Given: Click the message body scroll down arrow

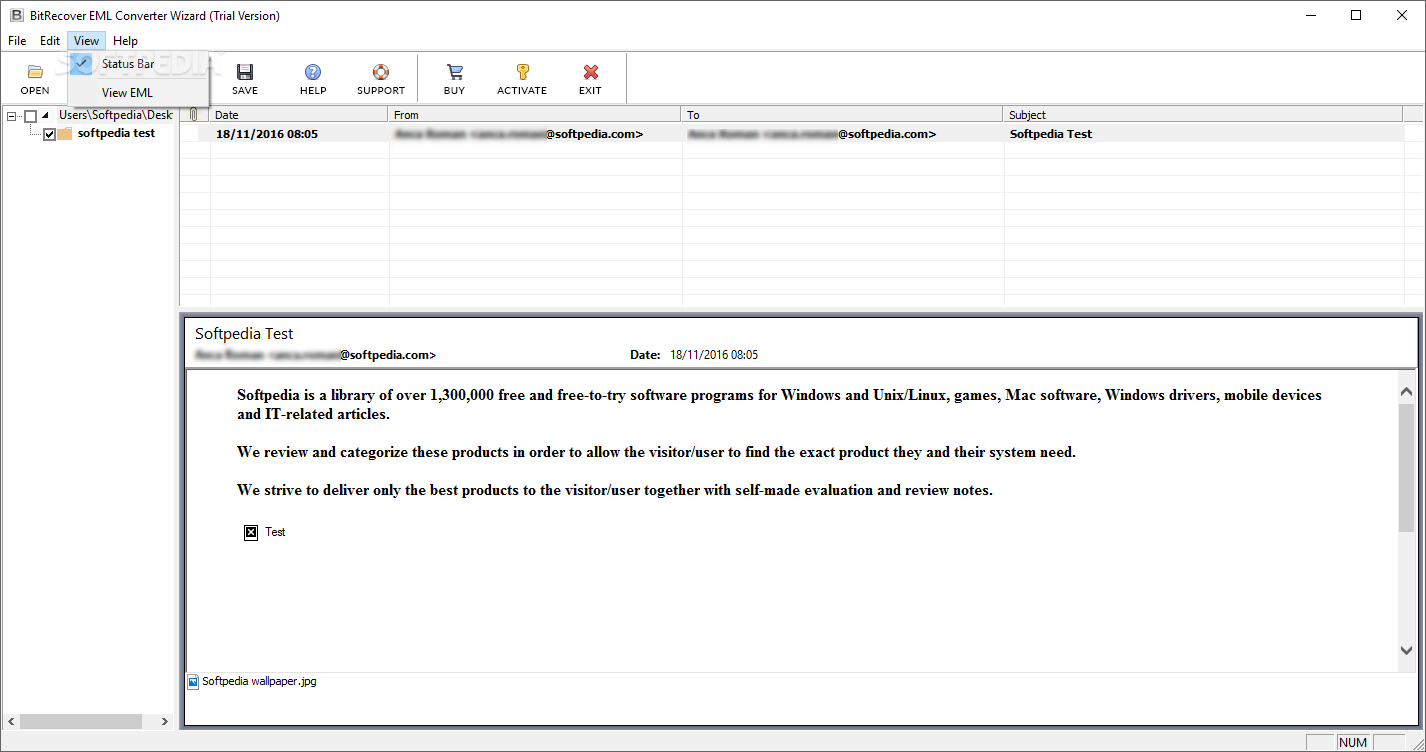Looking at the screenshot, I should (1406, 650).
